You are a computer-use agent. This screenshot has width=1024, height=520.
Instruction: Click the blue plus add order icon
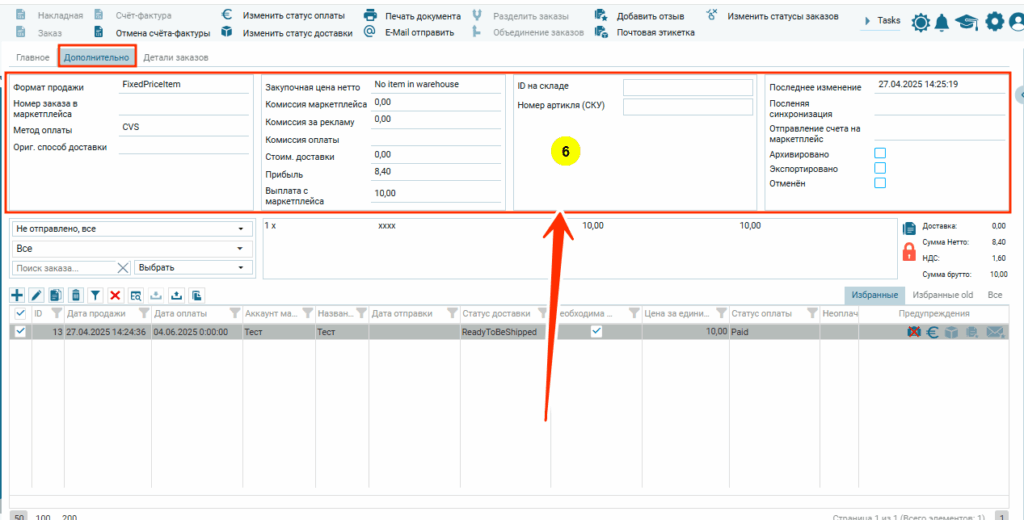pos(17,295)
